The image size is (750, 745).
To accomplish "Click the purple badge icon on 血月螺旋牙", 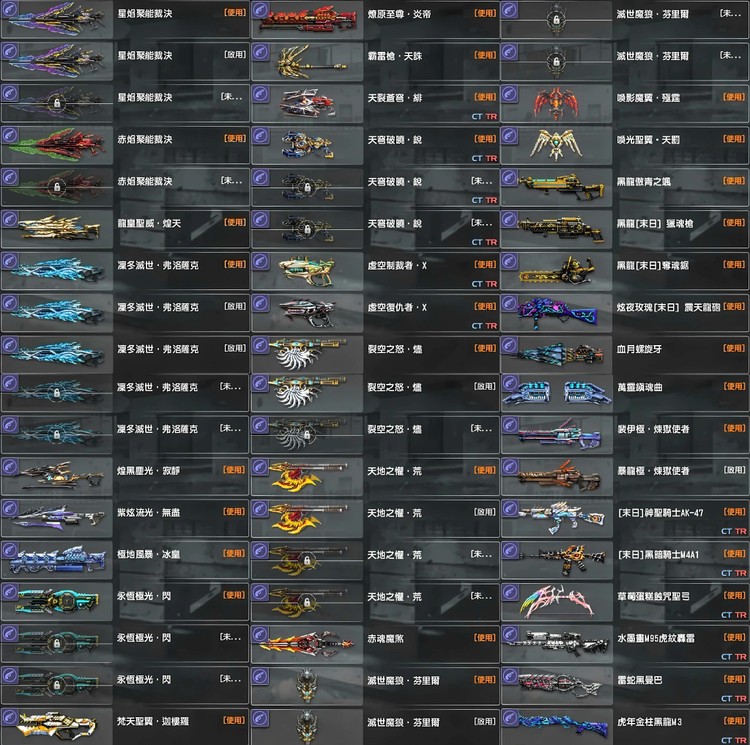I will 509,345.
